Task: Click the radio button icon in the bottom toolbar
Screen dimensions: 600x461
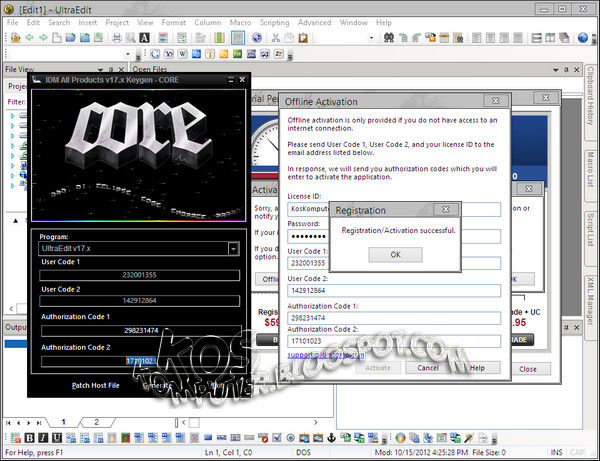Action: point(290,438)
